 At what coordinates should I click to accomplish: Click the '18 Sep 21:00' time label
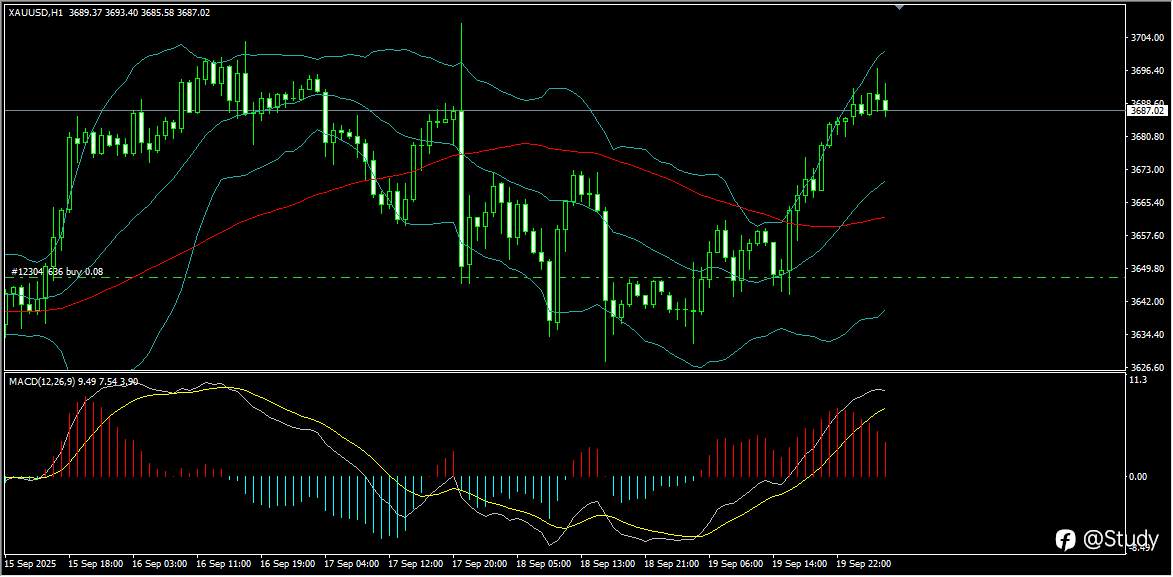[671, 563]
